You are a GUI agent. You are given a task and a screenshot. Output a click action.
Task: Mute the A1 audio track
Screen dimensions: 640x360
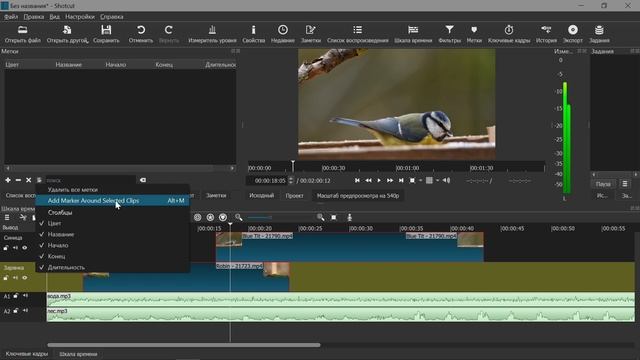click(x=25, y=296)
